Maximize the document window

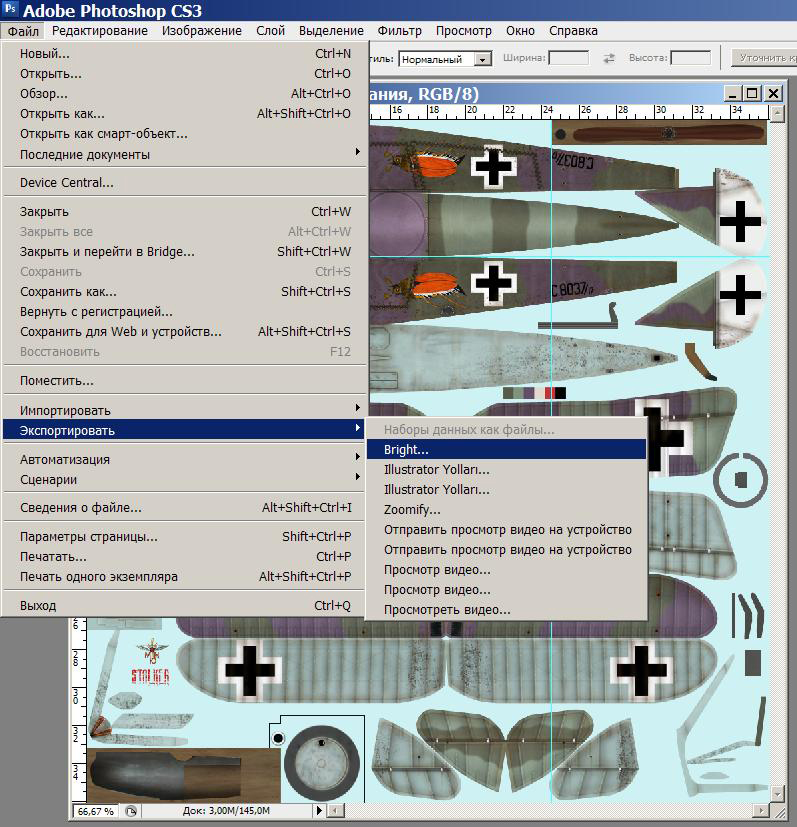click(x=752, y=94)
